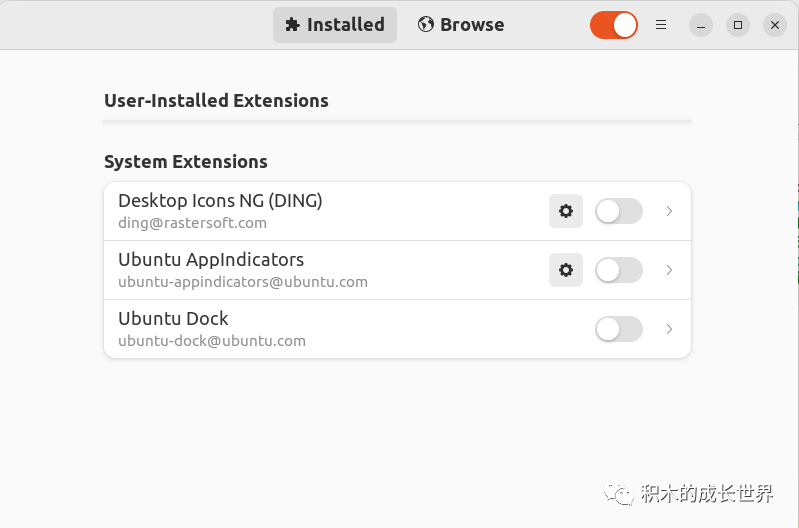Enable Ubuntu AppIndicators switch

click(619, 270)
